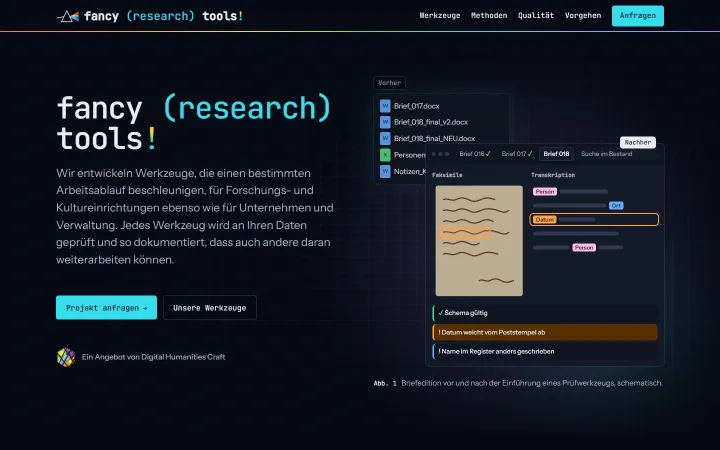Click the facsimile letter thumbnail
Viewport: 720px width, 450px height.
click(x=479, y=241)
